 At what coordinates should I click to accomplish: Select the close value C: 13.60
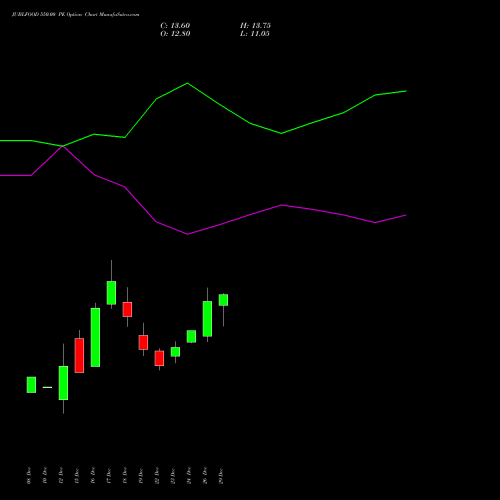(x=175, y=26)
